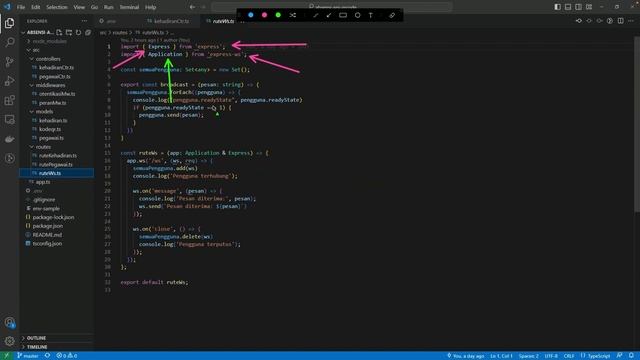Pick the eraser annotation tool

392,16
